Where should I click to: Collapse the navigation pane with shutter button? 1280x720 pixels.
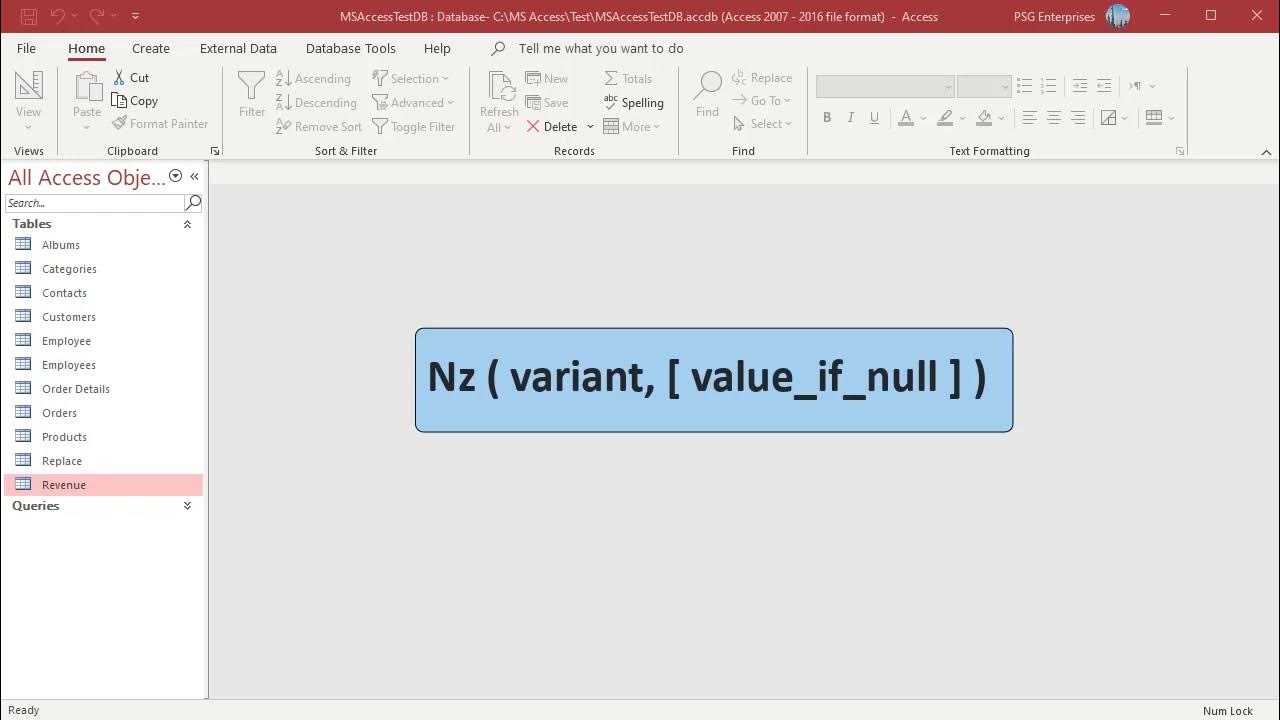(x=195, y=177)
